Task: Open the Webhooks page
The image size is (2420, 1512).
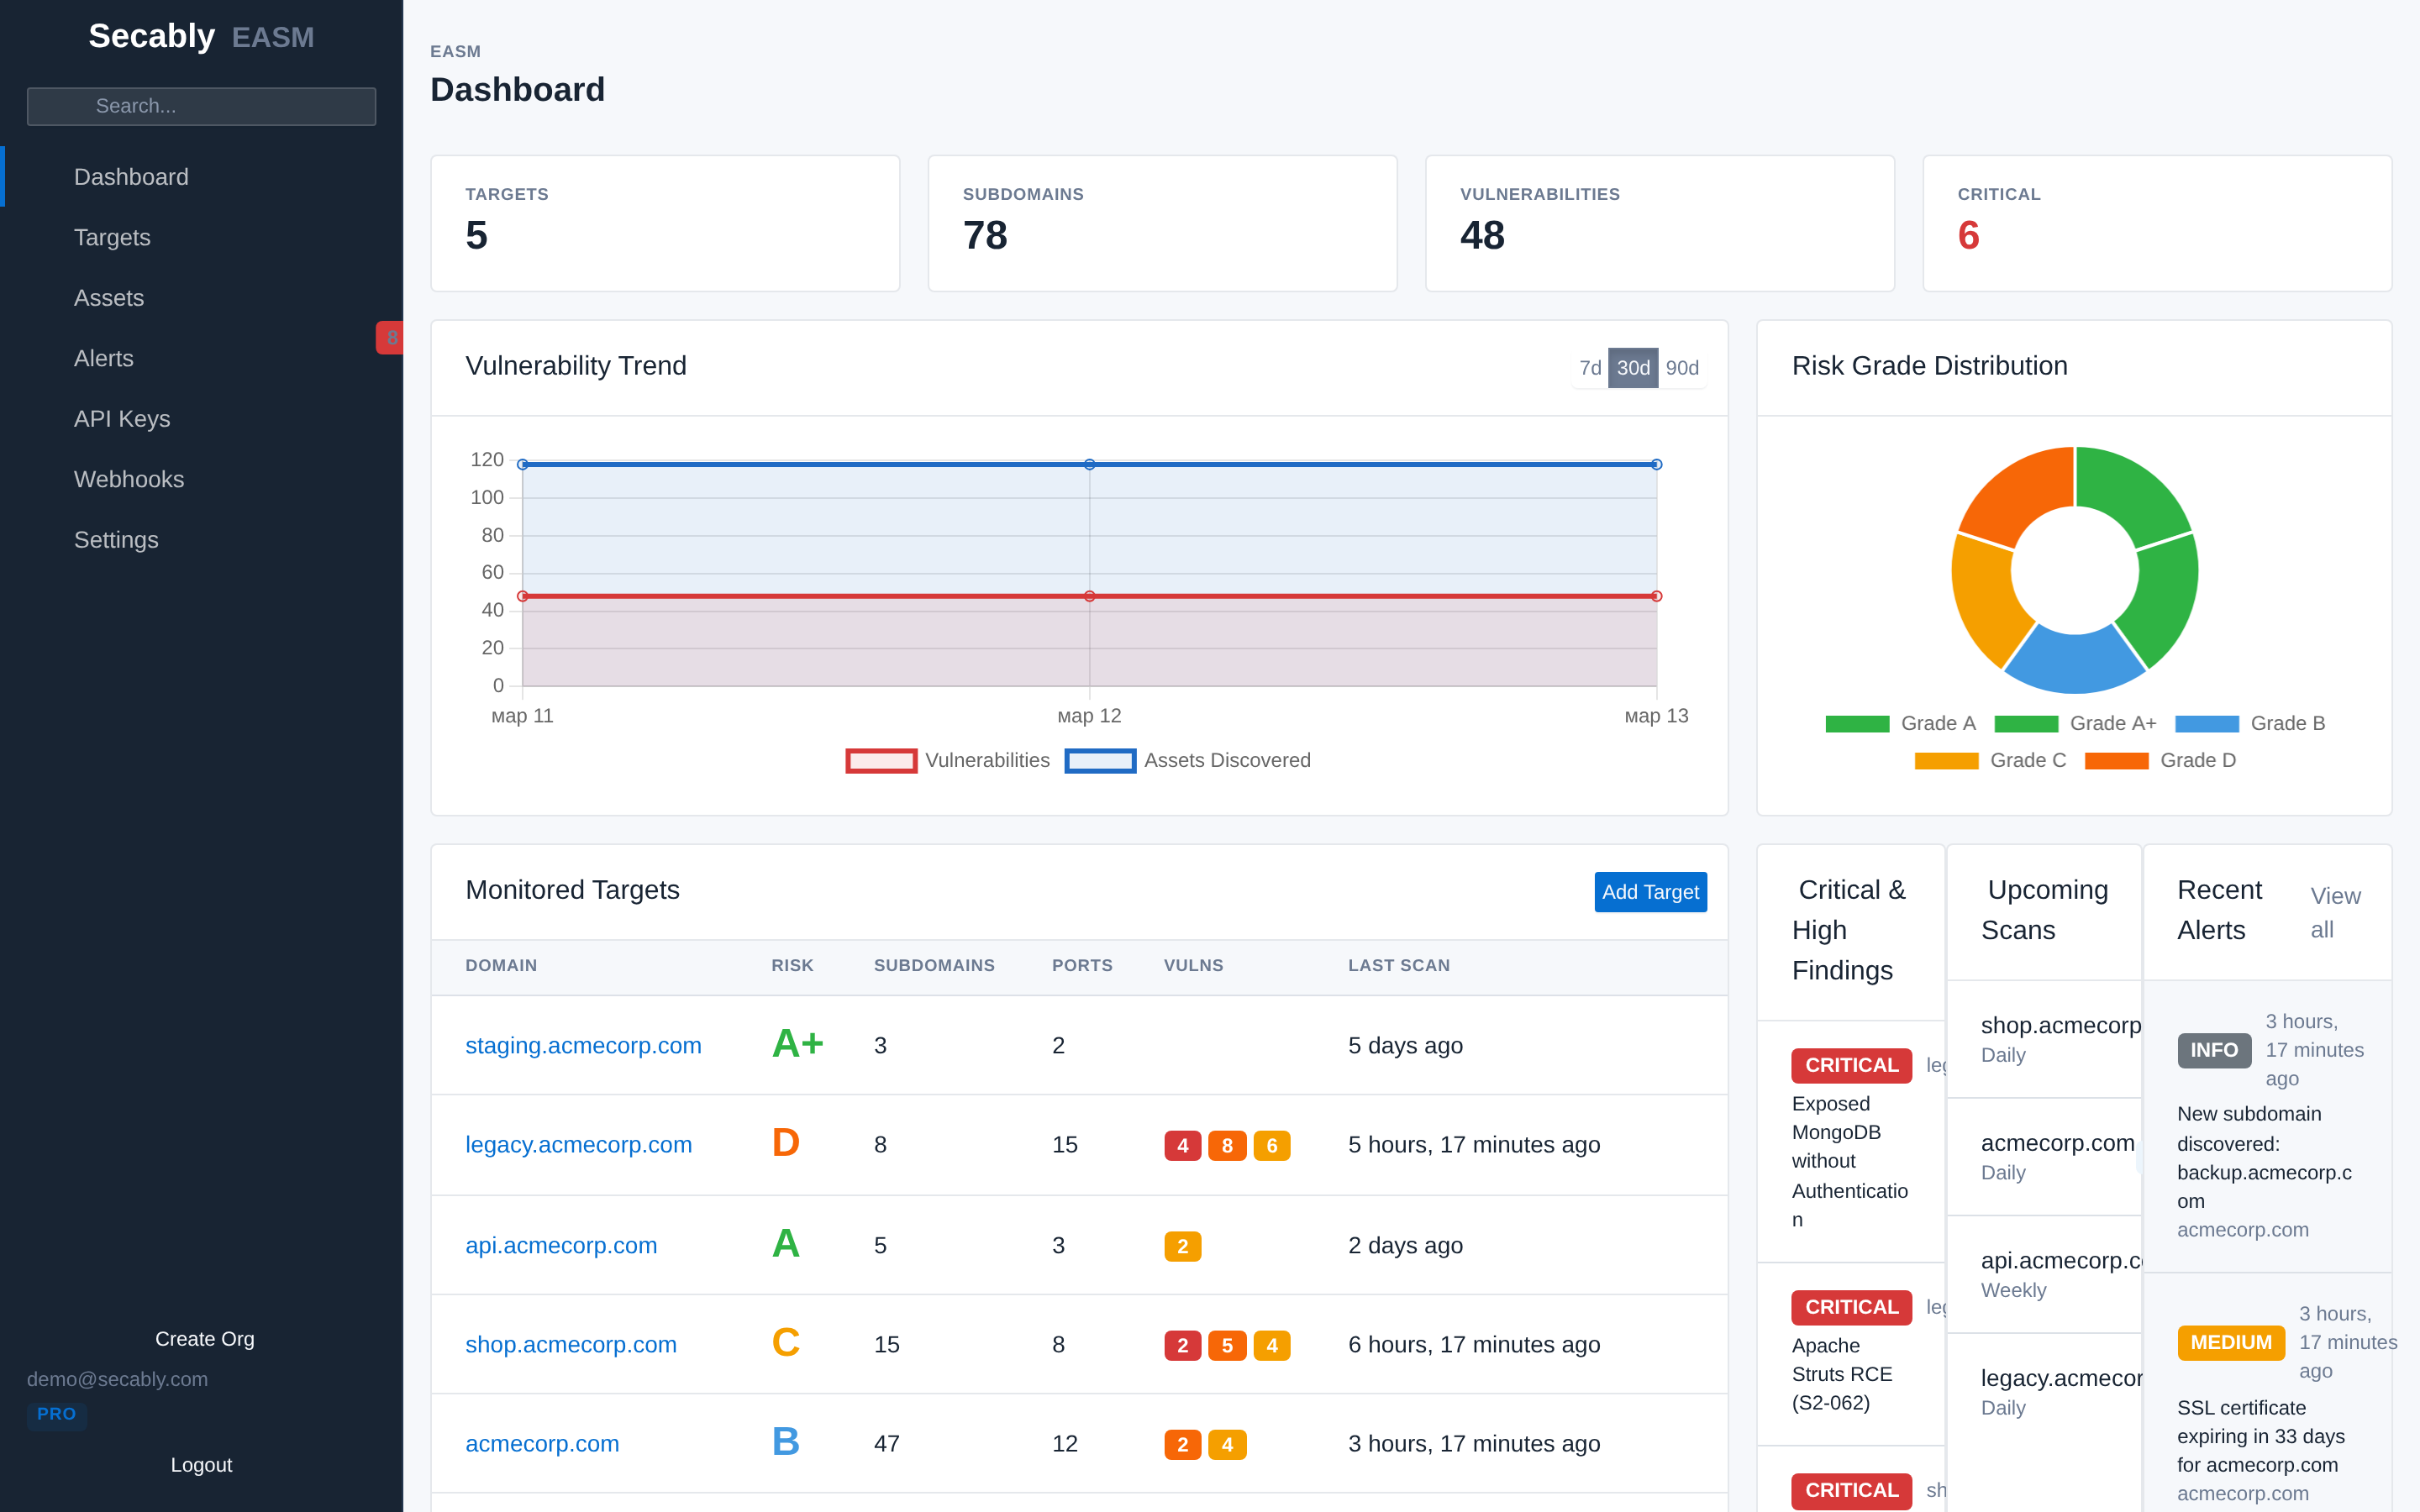Action: pos(129,479)
